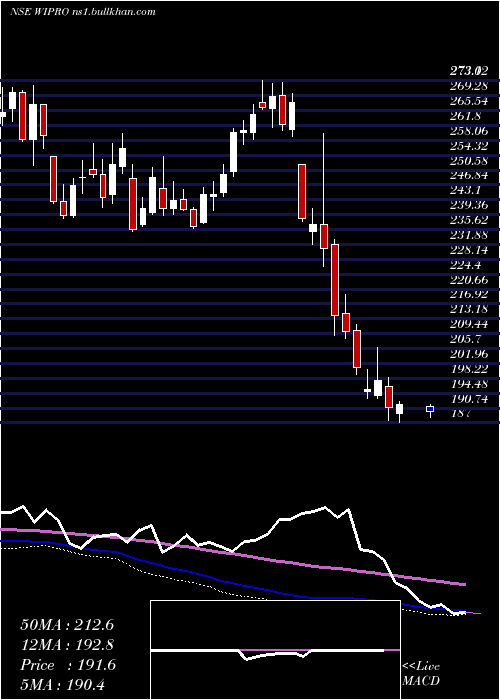
Task: Click the 261.8 price level label
Action: (466, 116)
